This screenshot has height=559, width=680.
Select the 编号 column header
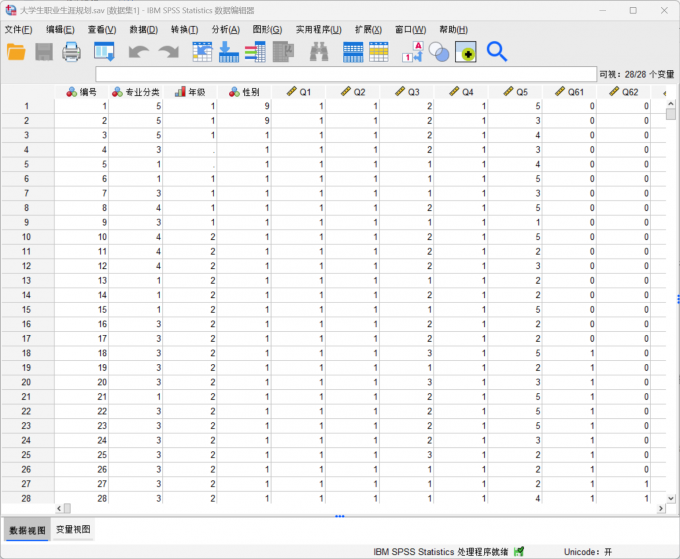82,92
